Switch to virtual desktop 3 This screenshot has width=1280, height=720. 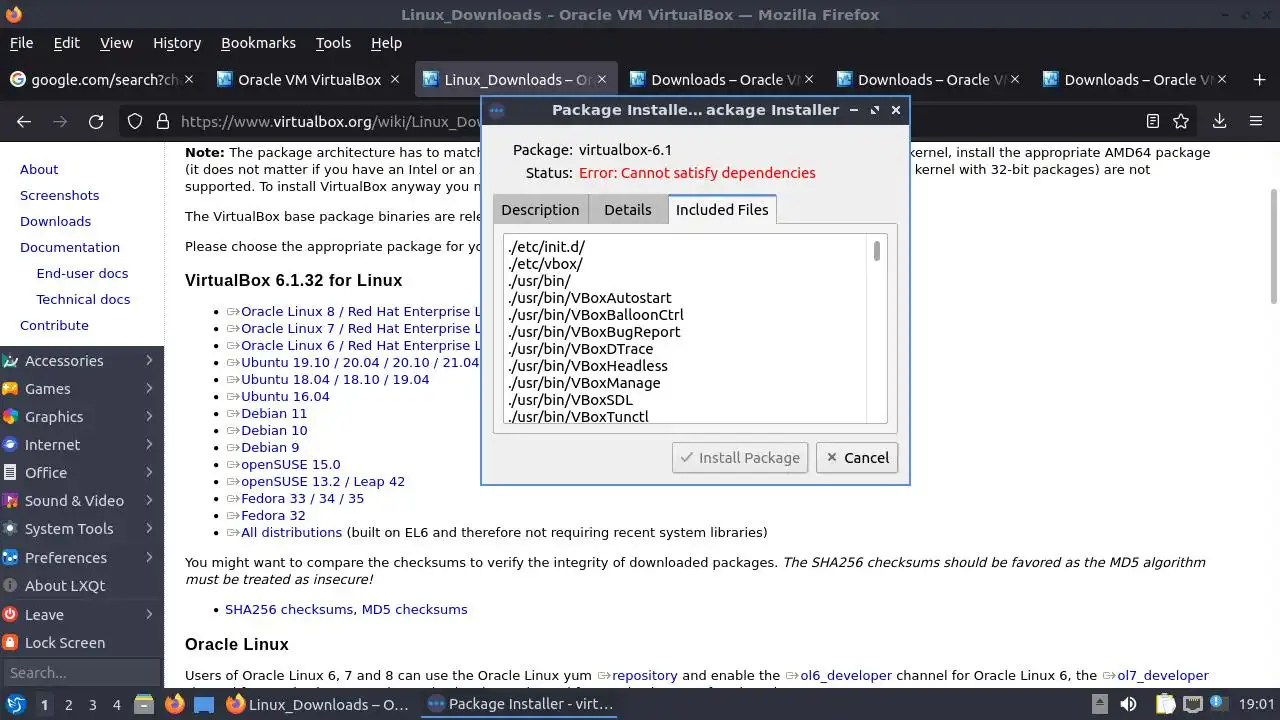[x=92, y=704]
